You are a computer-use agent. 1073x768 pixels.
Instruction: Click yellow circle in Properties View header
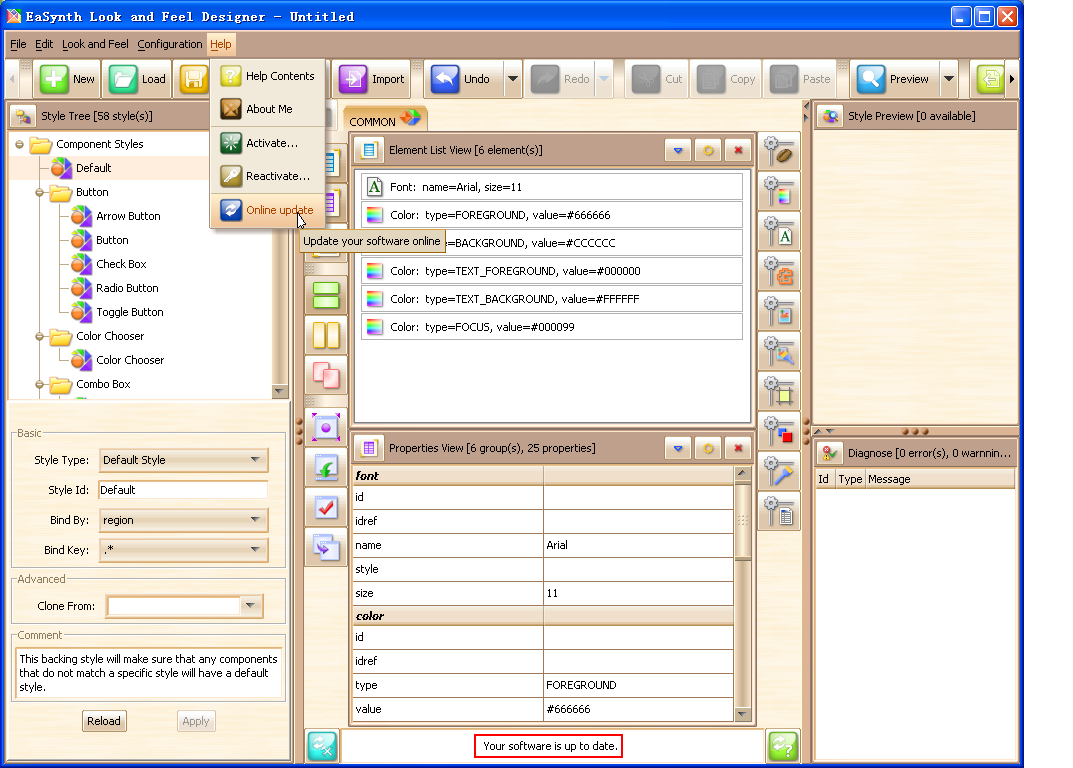(x=708, y=448)
